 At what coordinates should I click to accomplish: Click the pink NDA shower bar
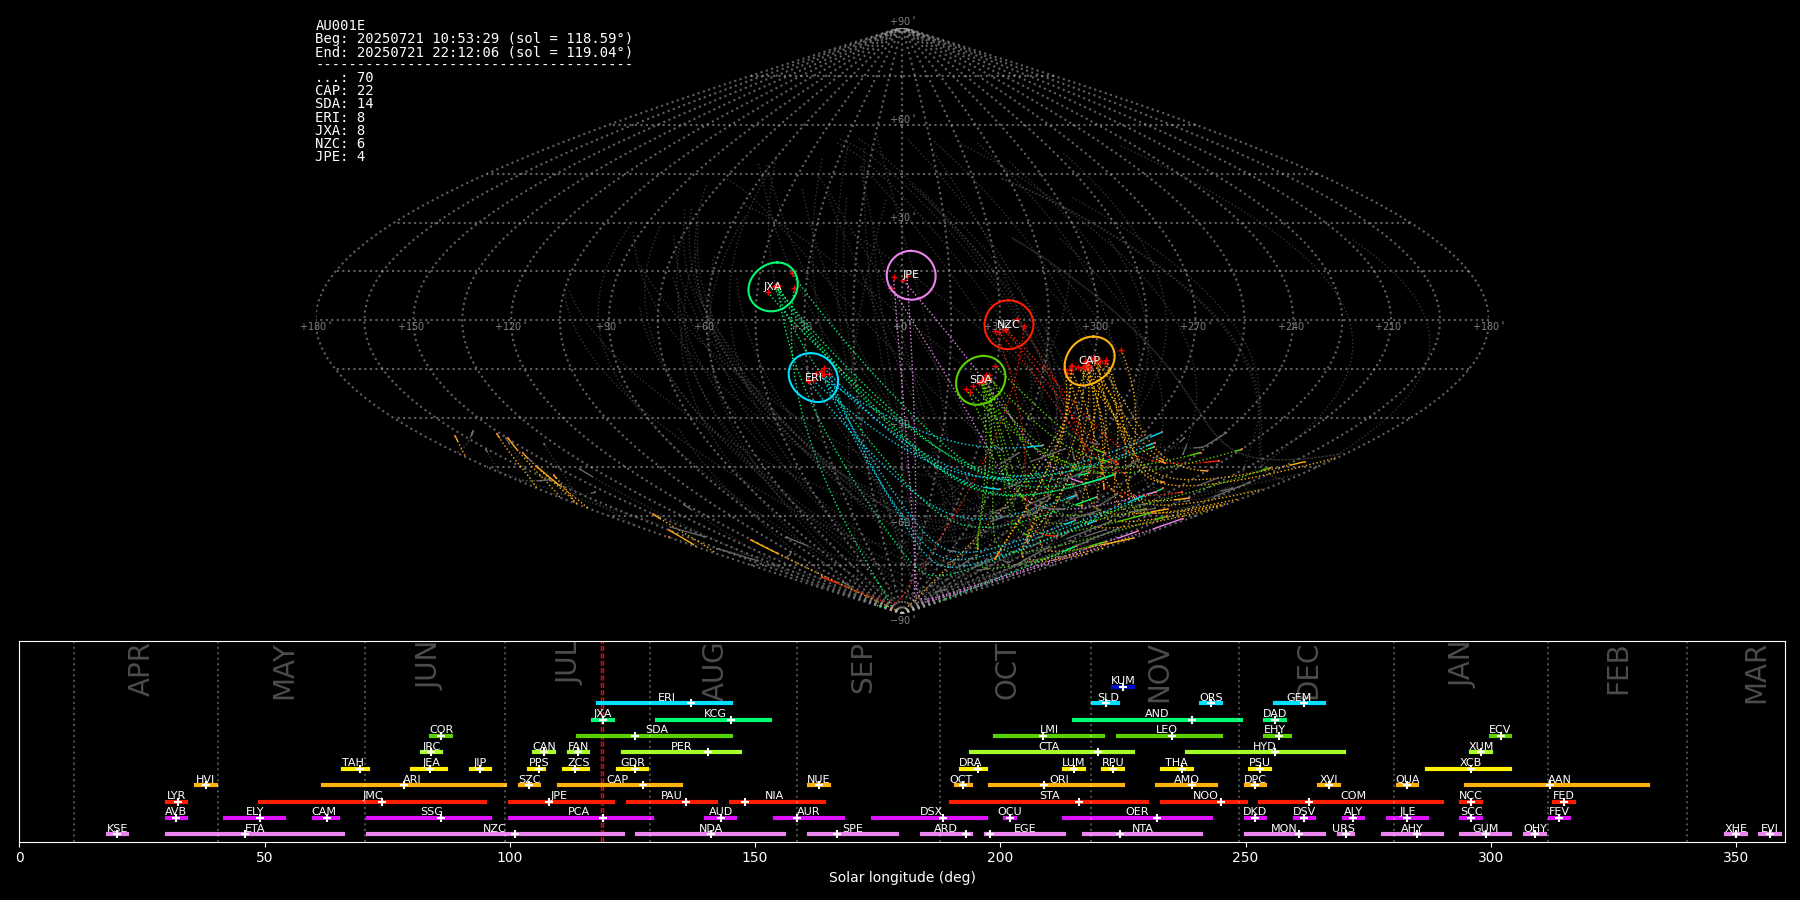pos(710,833)
